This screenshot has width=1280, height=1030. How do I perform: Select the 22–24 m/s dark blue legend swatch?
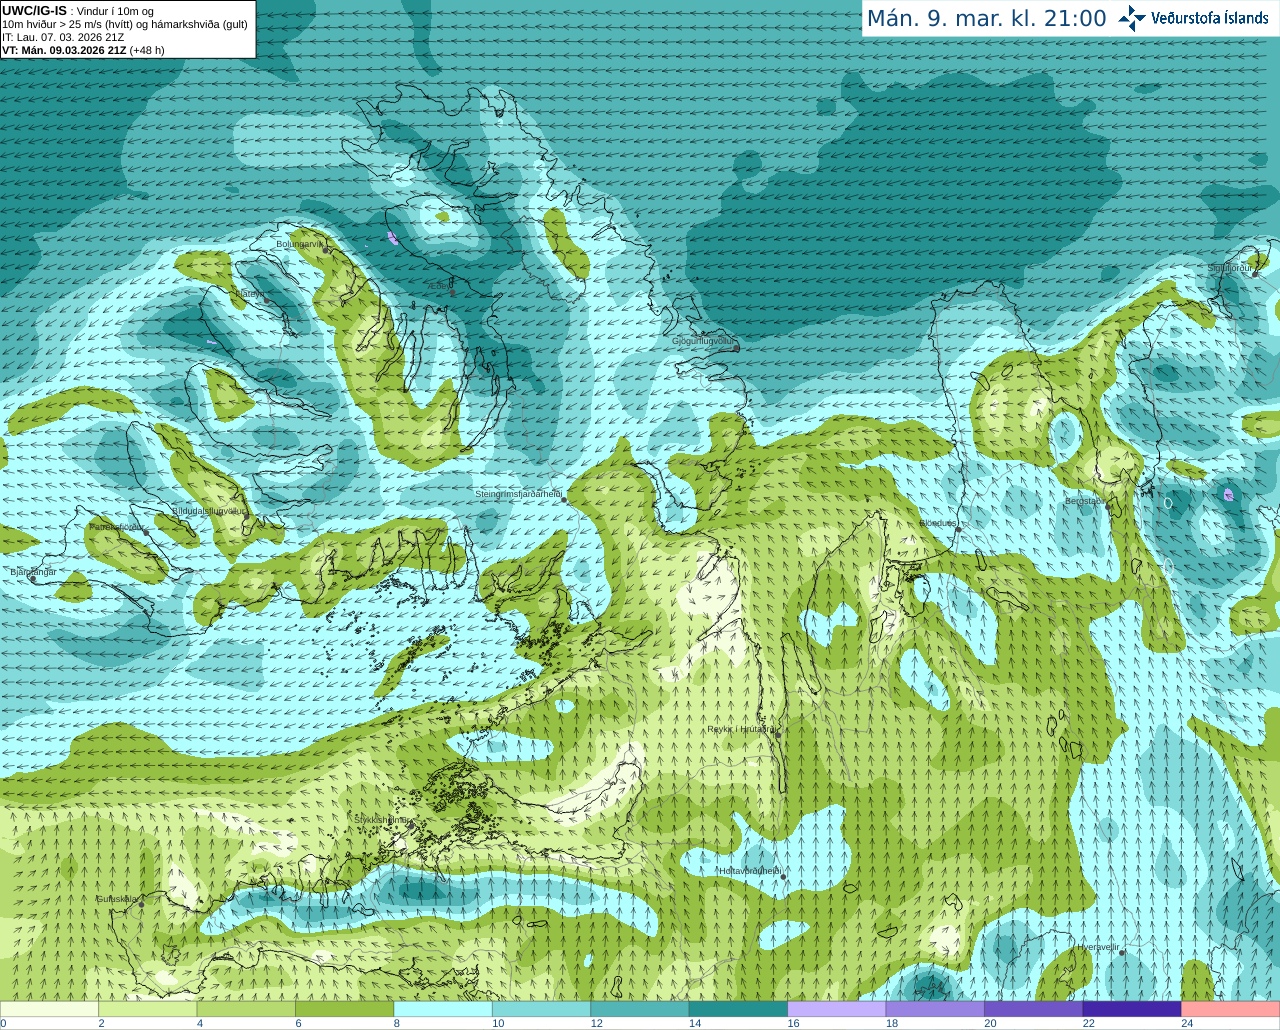coord(1132,1009)
